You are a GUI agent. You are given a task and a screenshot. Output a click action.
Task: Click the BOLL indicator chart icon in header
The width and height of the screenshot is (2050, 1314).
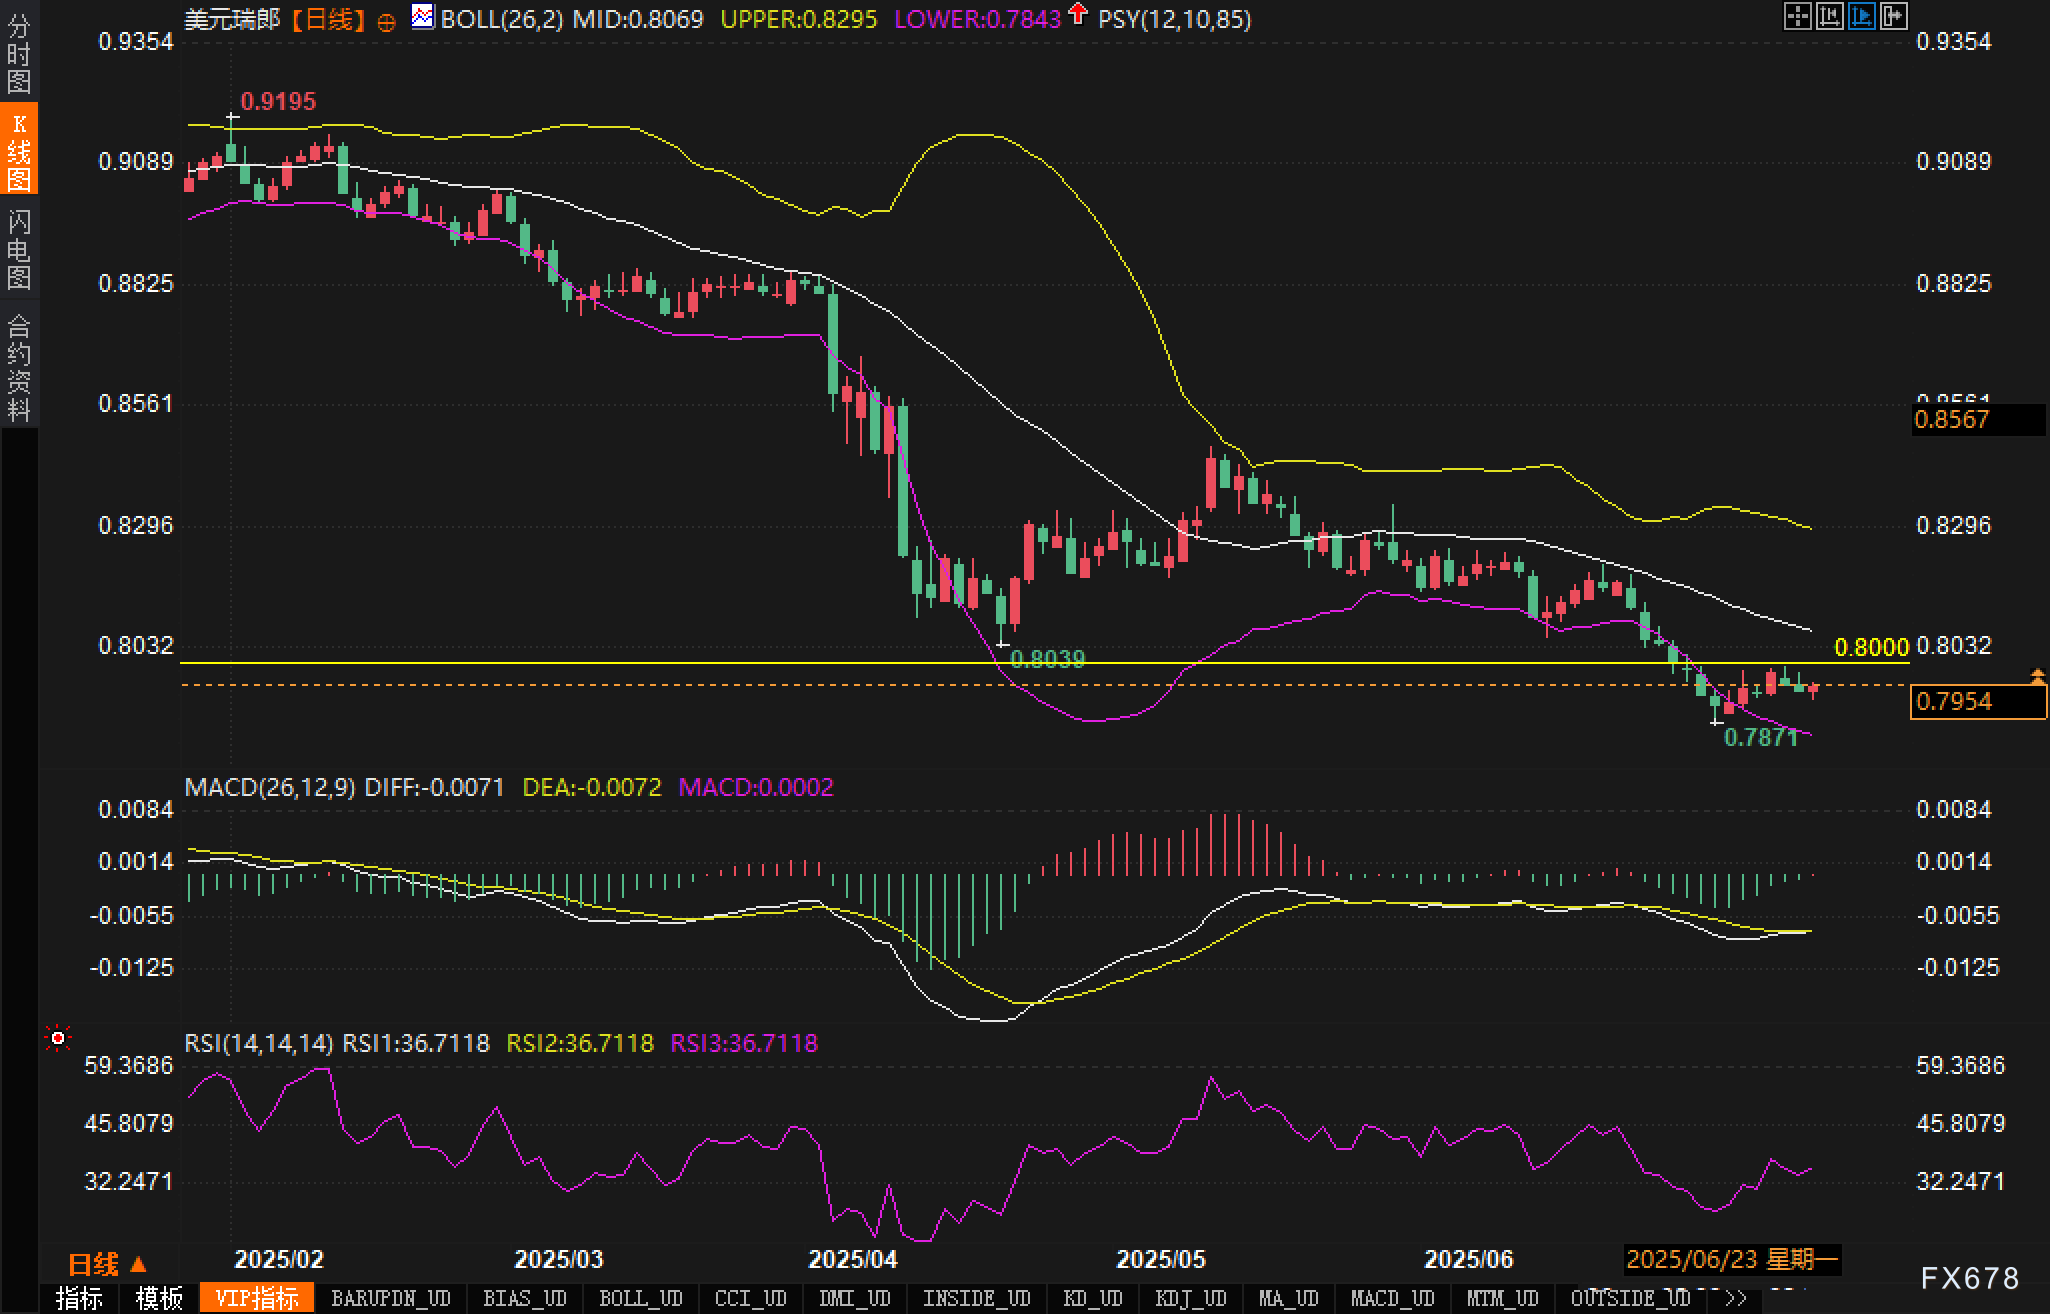(423, 17)
